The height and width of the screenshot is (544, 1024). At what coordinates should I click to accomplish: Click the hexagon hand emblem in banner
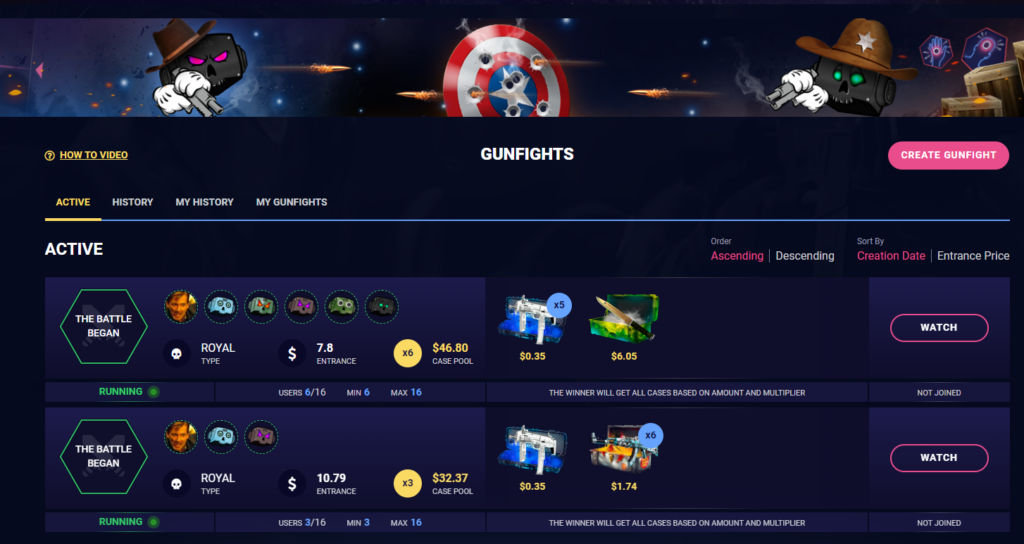[936, 51]
